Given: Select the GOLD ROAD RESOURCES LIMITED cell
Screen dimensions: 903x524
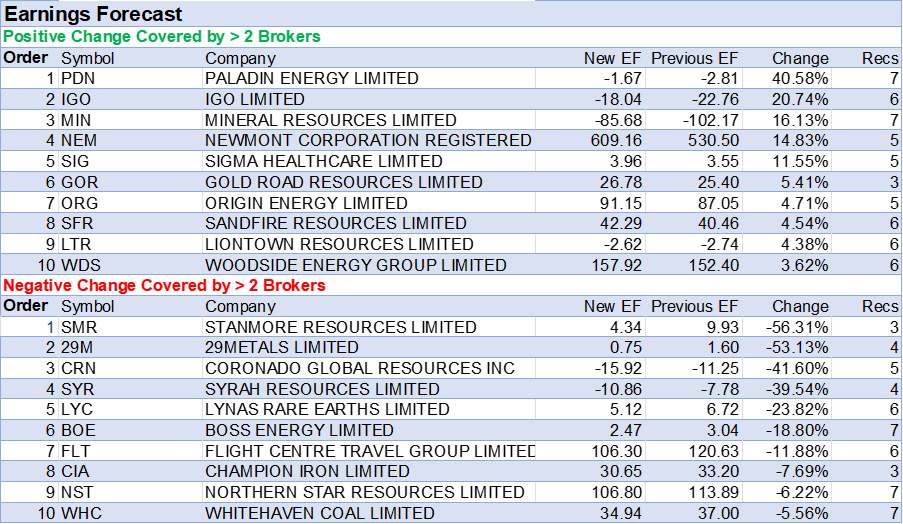Looking at the screenshot, I should click(344, 182).
